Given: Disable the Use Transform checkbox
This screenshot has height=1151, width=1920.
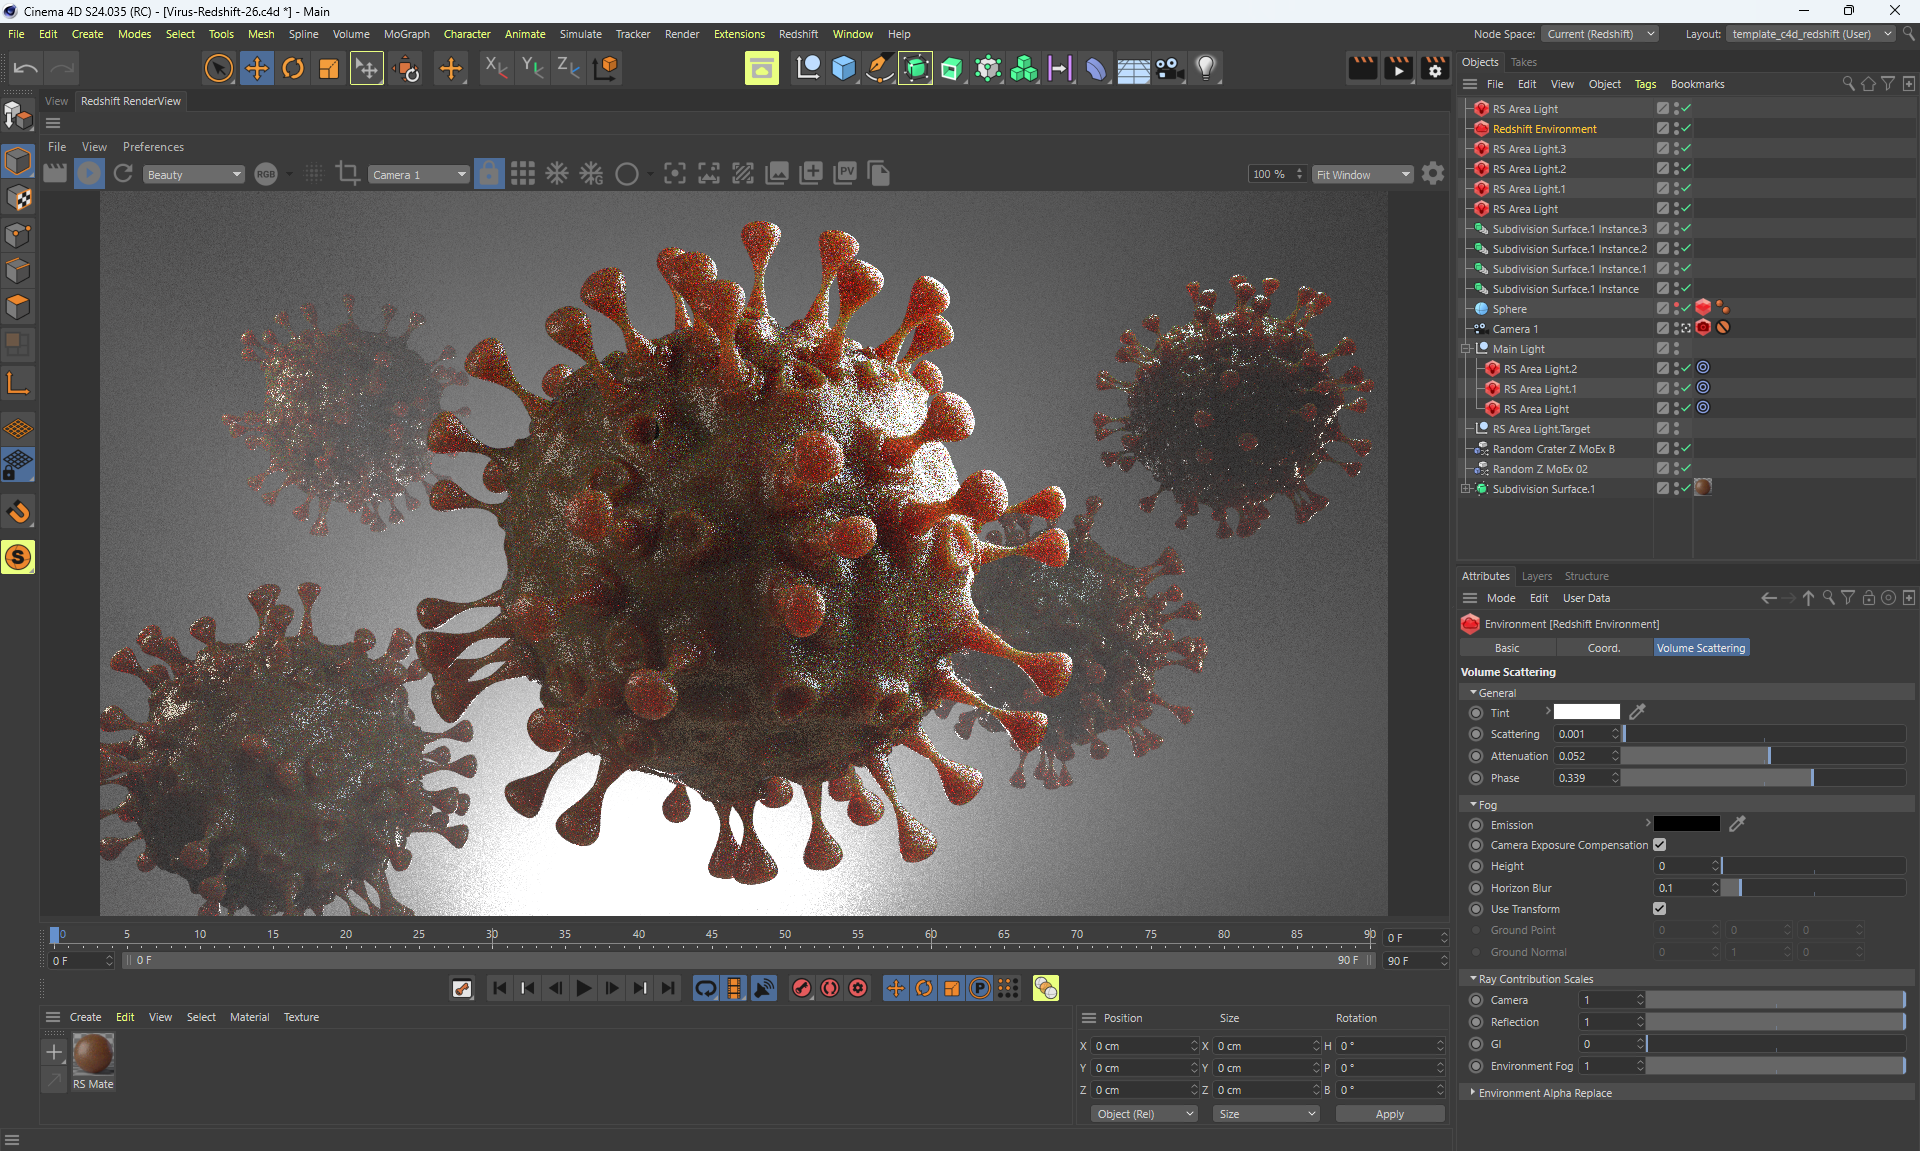Looking at the screenshot, I should tap(1659, 909).
